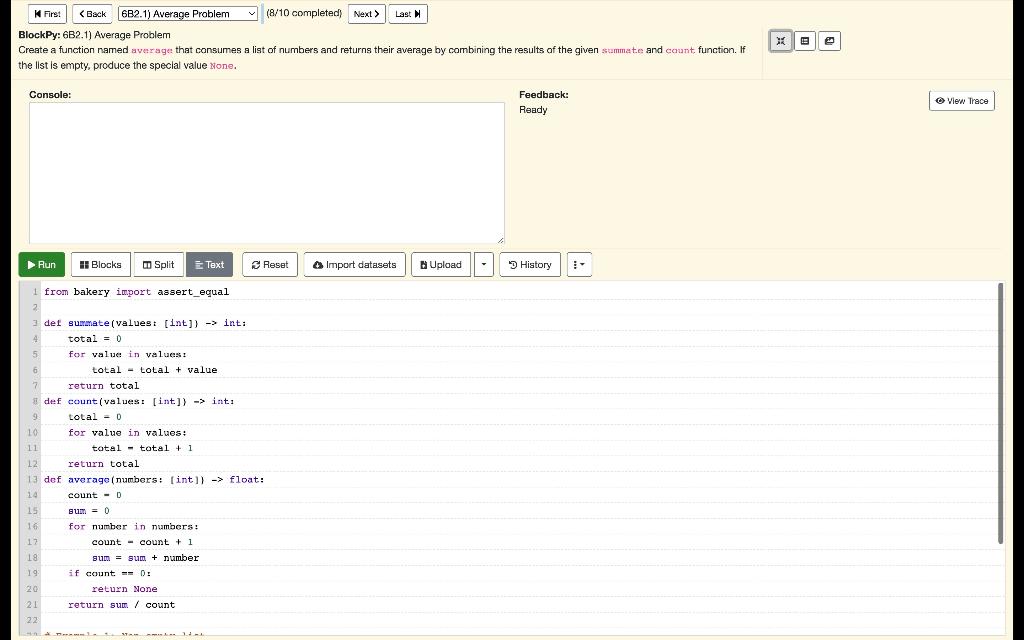The width and height of the screenshot is (1024, 640).
Task: Click the Upload button
Action: pos(441,264)
